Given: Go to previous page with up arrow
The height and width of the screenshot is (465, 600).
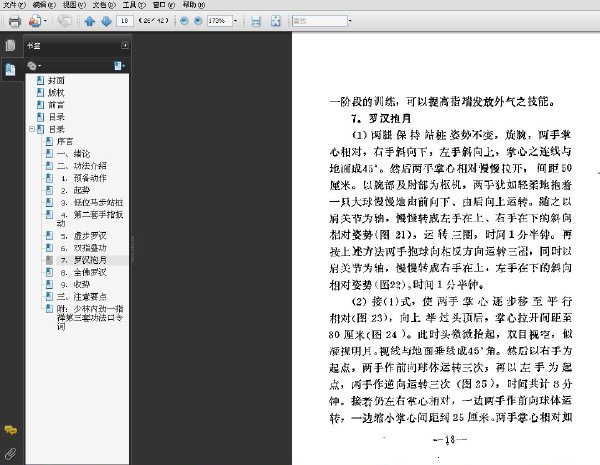Looking at the screenshot, I should click(x=90, y=21).
